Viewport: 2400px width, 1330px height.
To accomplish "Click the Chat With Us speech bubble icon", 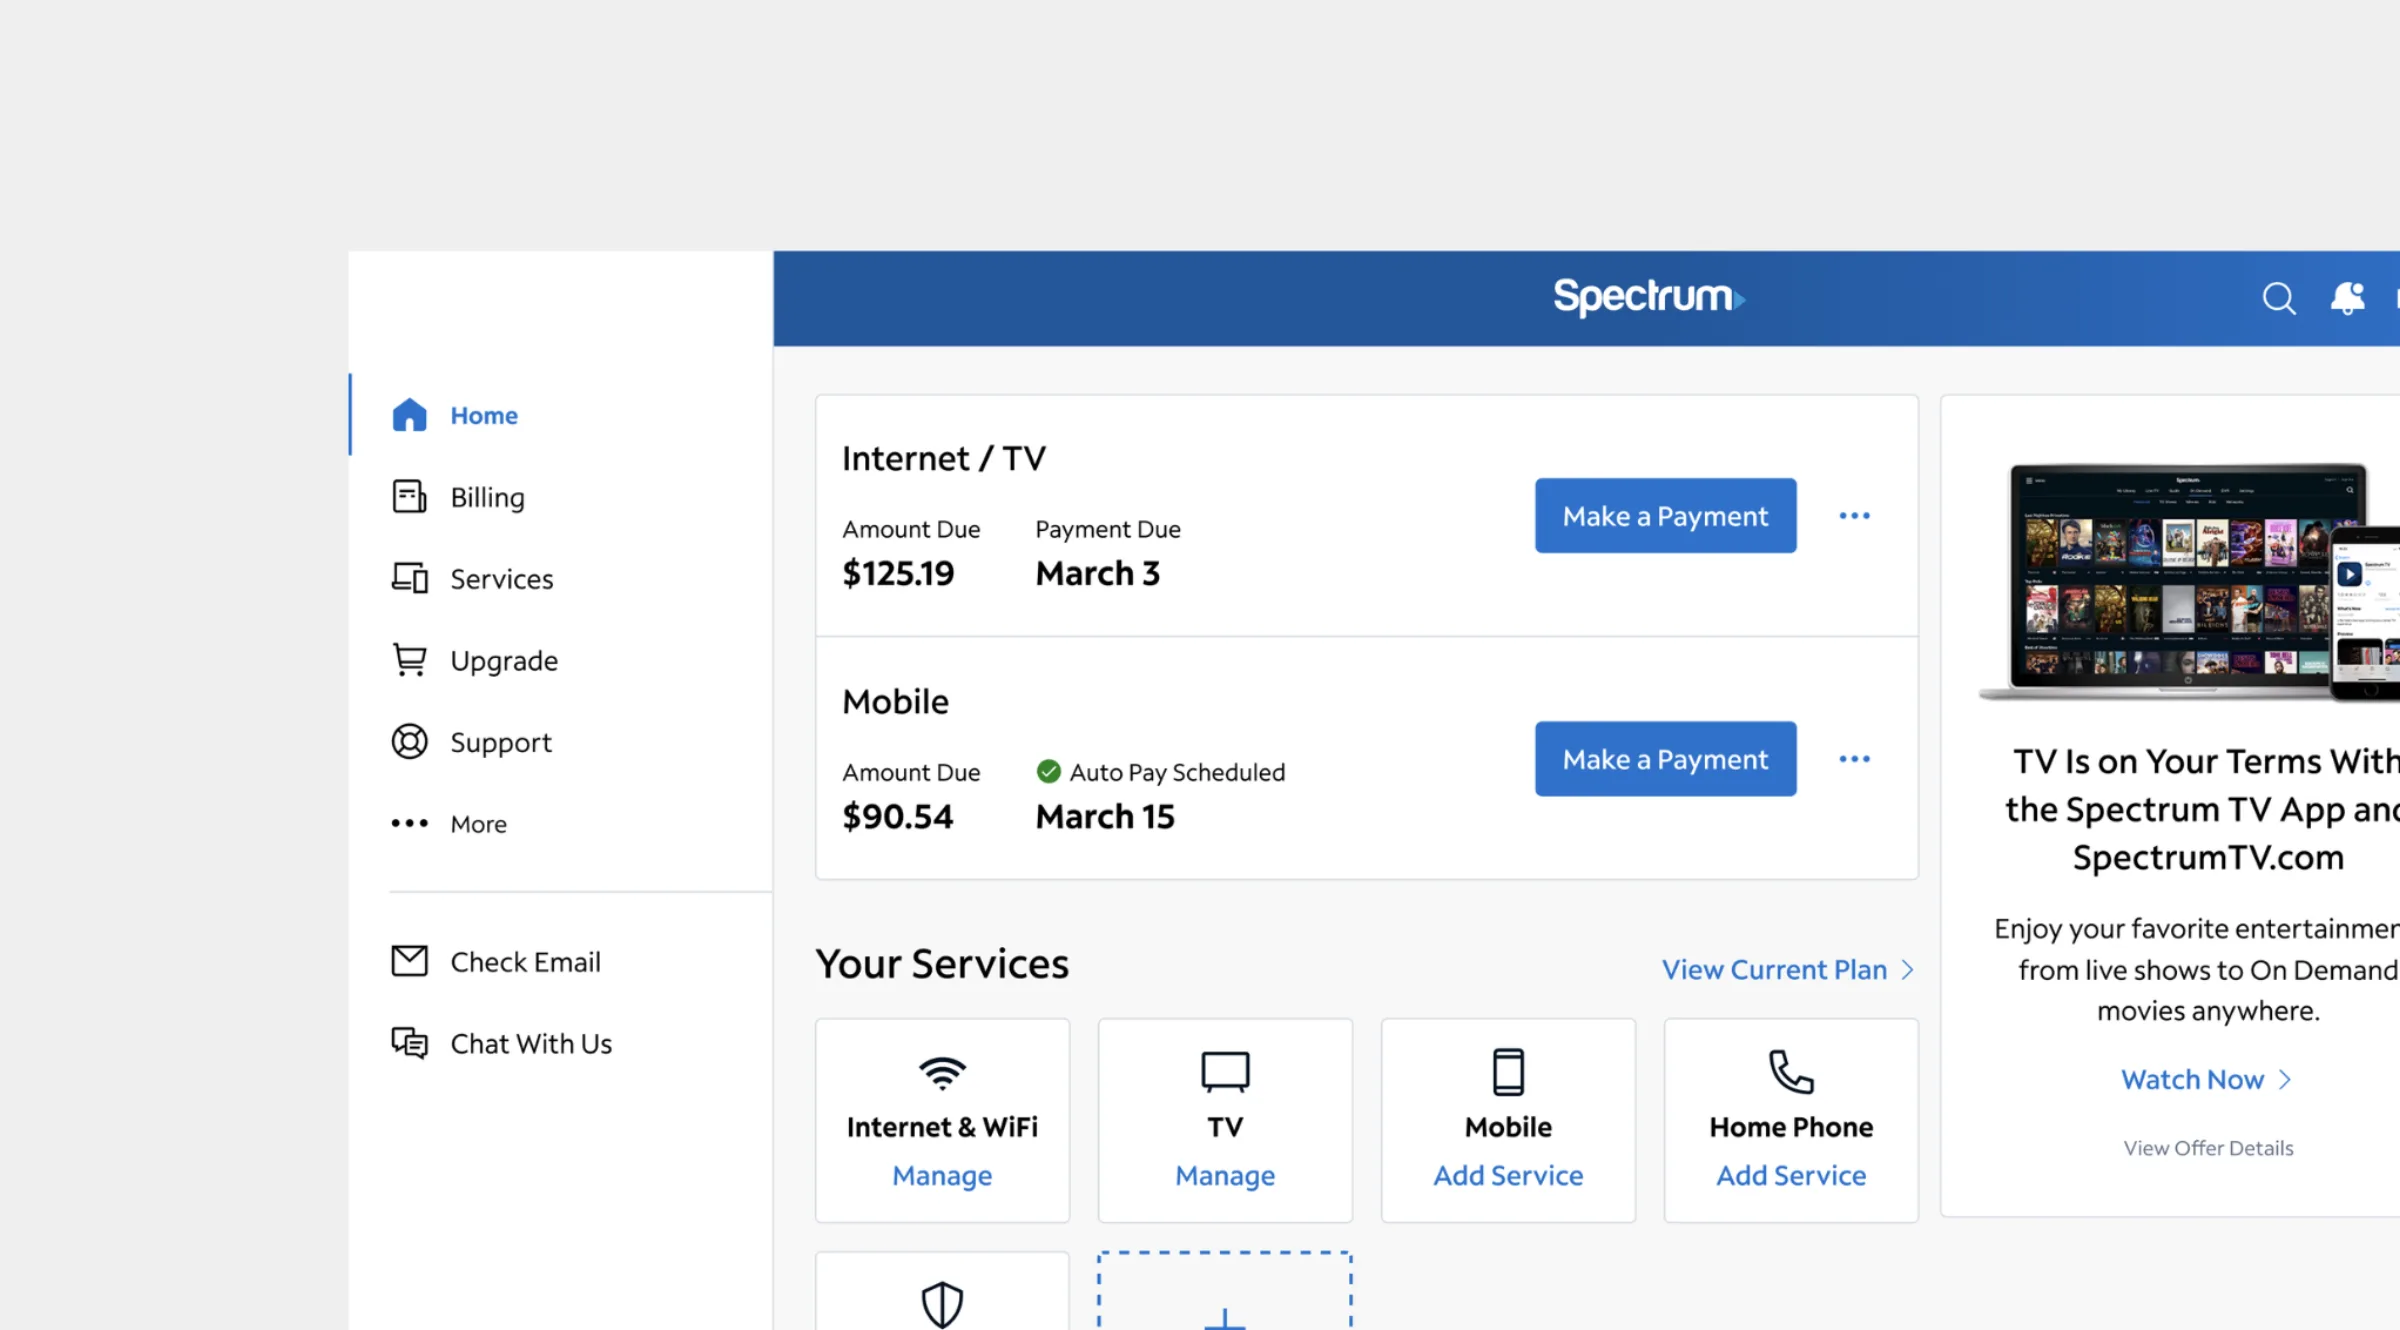I will [x=409, y=1043].
